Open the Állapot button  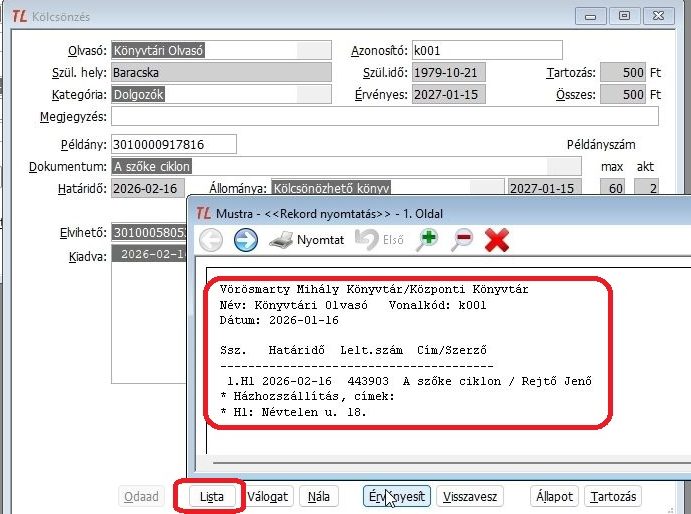[x=553, y=496]
